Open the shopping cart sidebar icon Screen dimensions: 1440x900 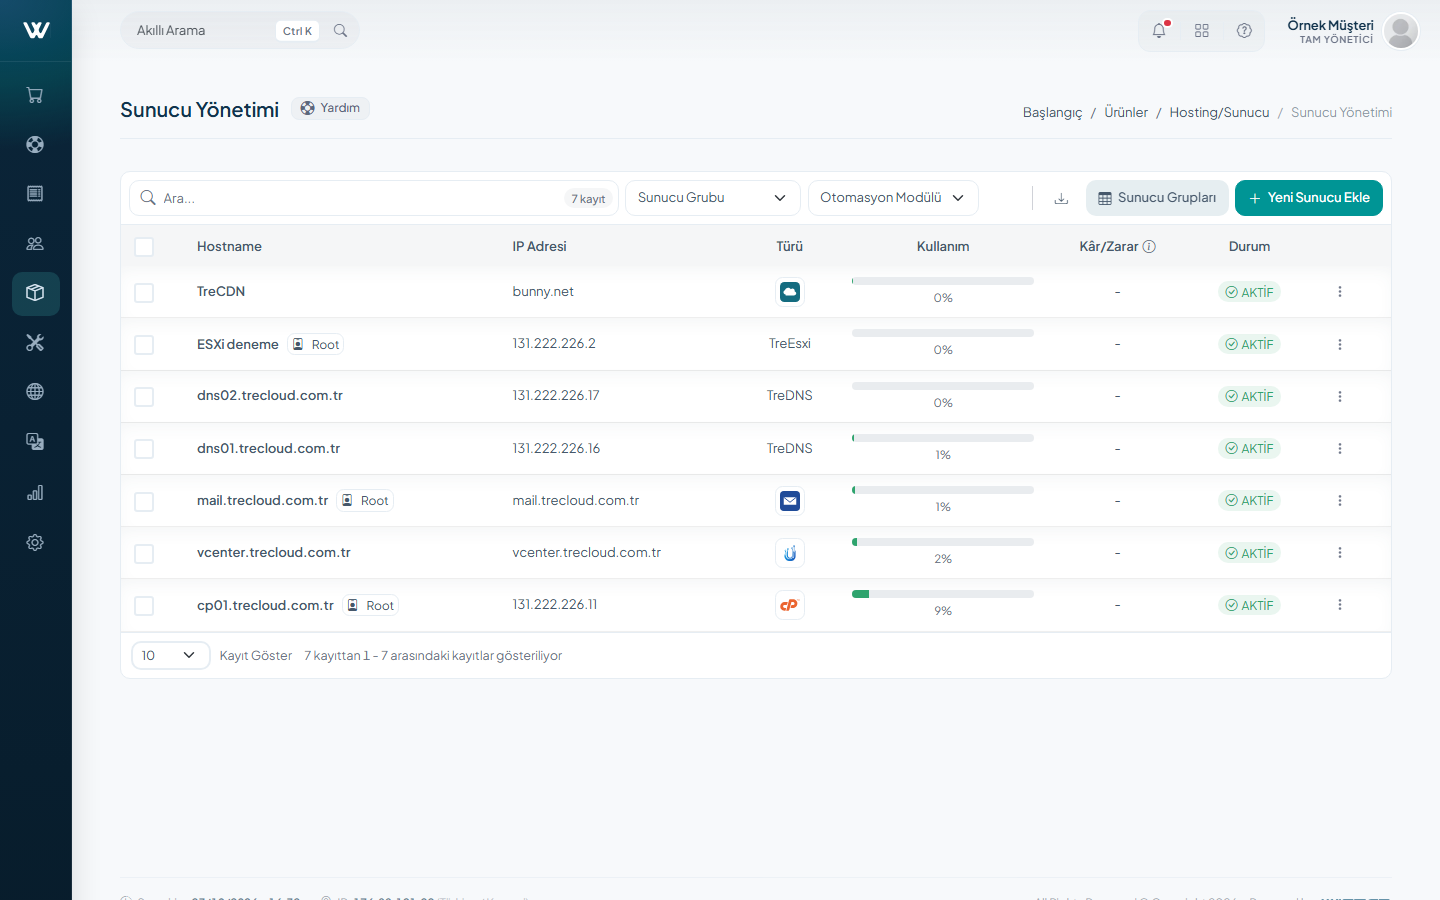(x=35, y=95)
